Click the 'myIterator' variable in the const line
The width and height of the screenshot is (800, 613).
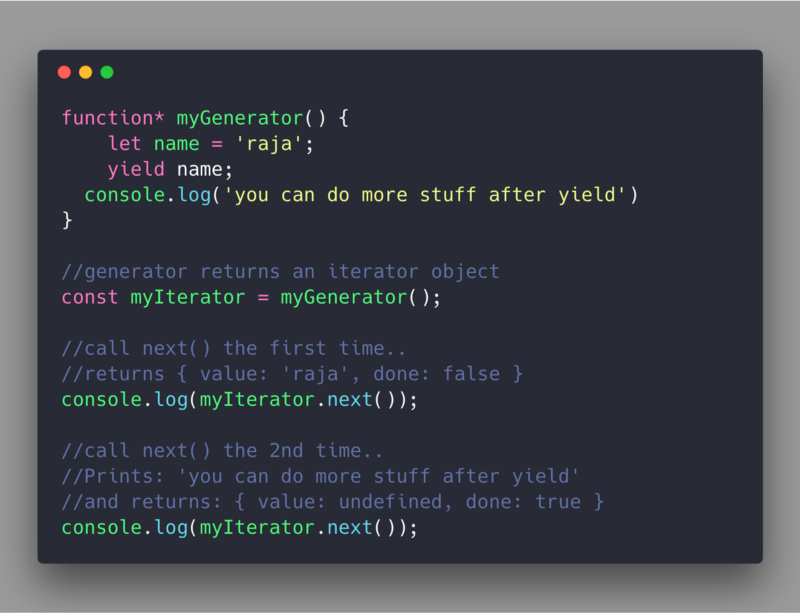(x=188, y=297)
